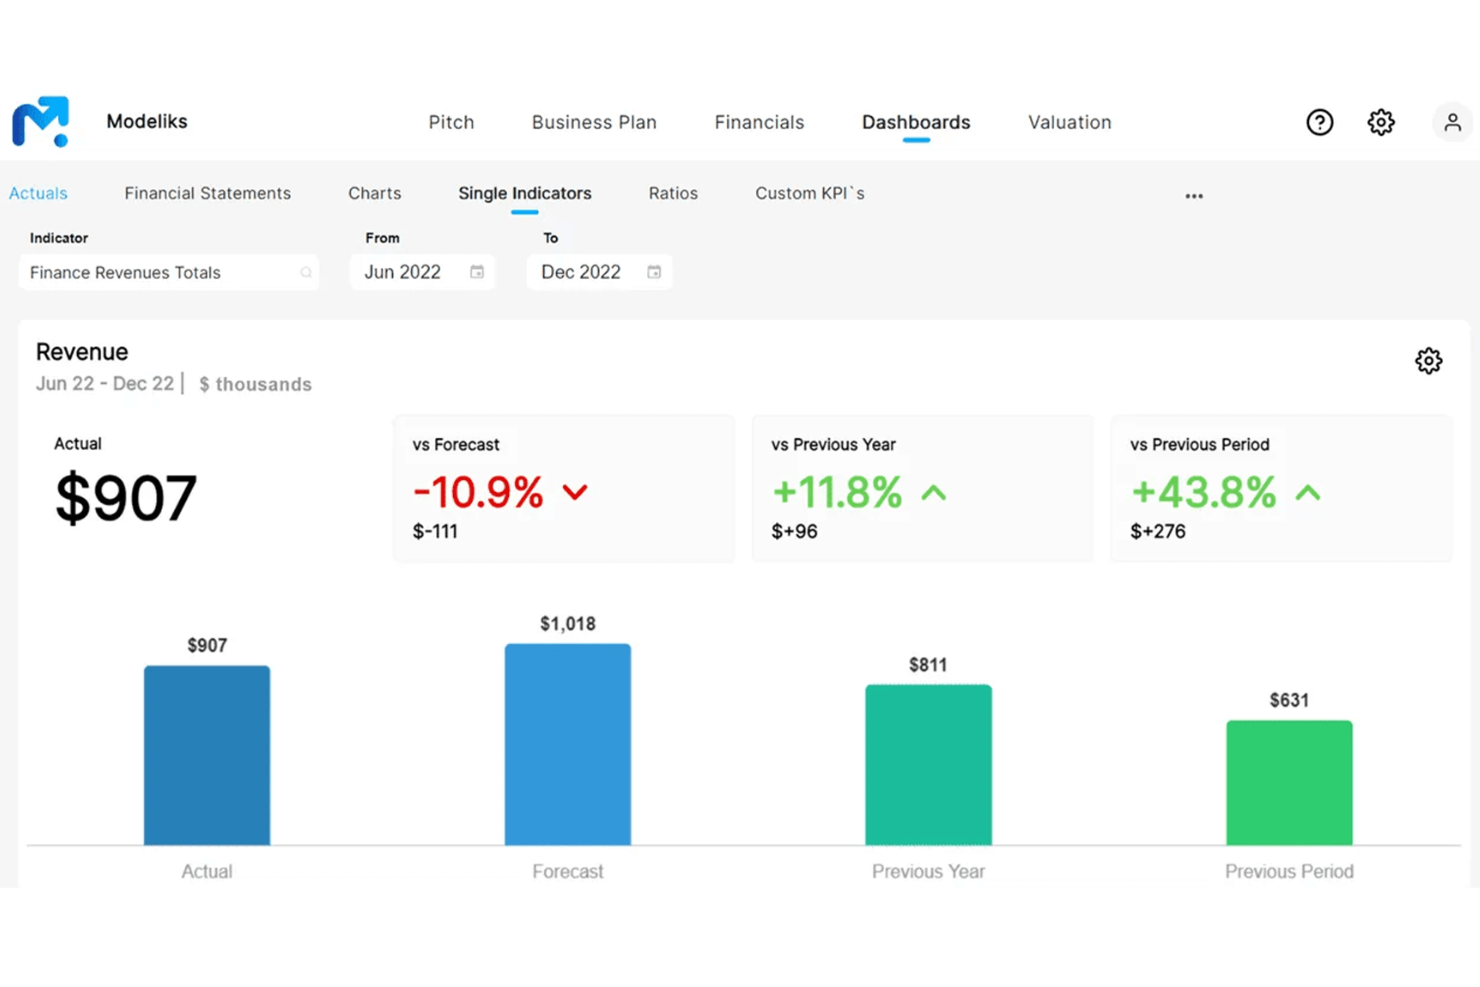The width and height of the screenshot is (1480, 987).
Task: Open the To date calendar icon
Action: click(x=654, y=271)
